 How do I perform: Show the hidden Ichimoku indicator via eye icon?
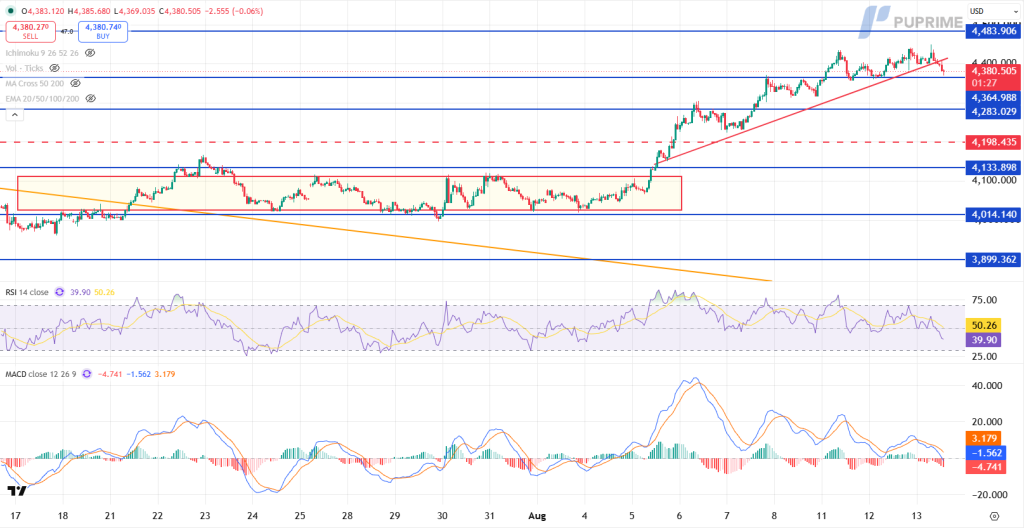click(90, 53)
